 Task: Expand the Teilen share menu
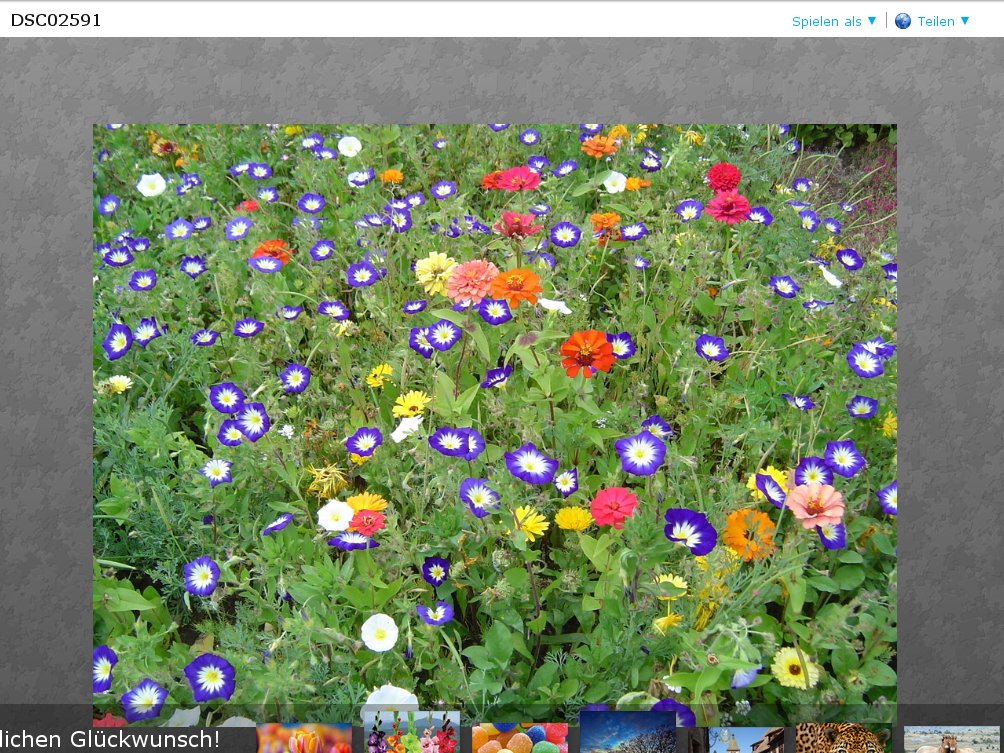coord(936,21)
